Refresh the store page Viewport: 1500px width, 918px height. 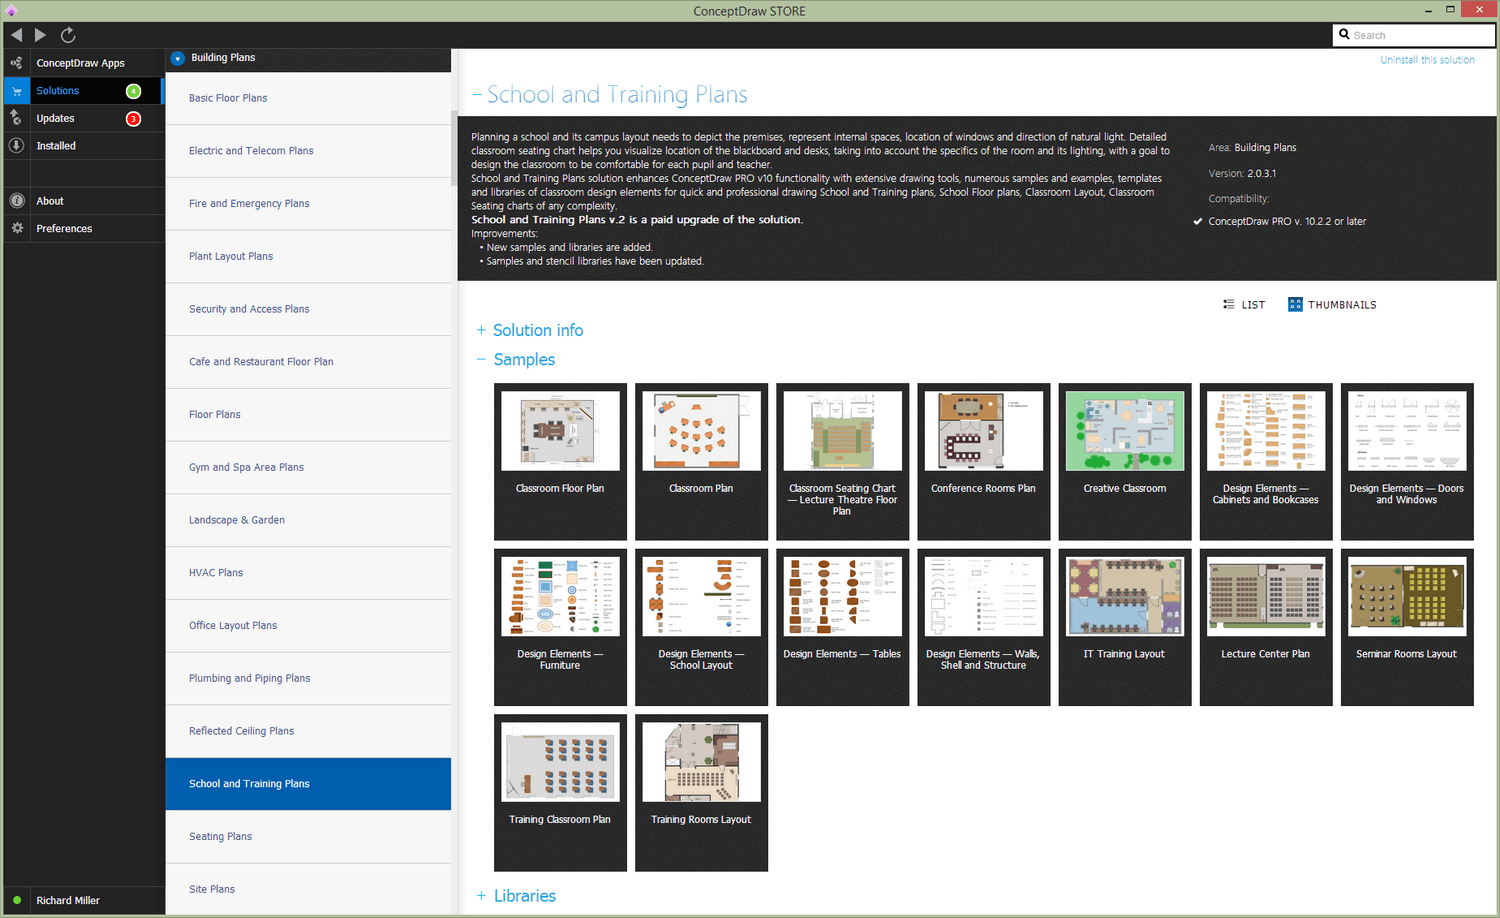(x=68, y=35)
